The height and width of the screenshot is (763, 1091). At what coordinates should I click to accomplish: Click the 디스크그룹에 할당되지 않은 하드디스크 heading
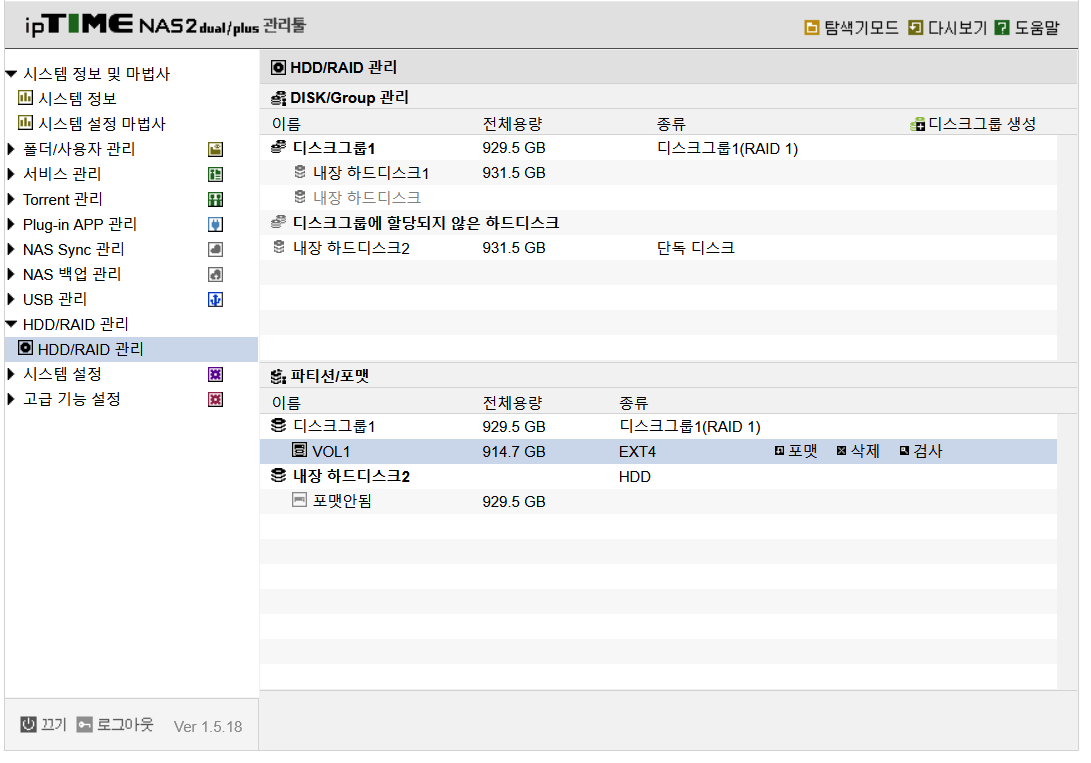coord(426,223)
